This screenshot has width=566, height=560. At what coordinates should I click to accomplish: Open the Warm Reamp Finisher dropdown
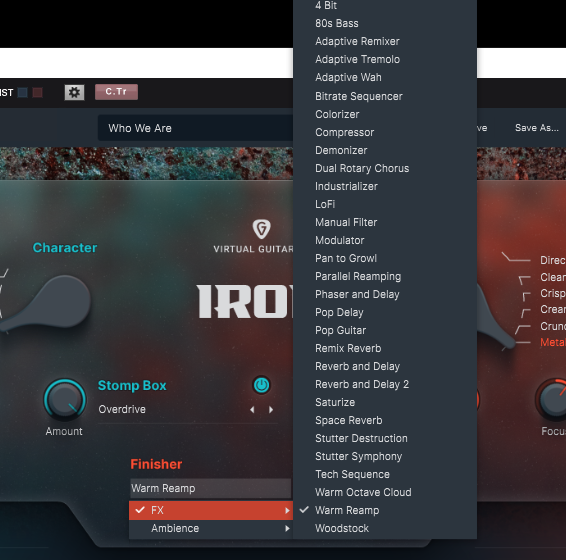[x=210, y=489]
